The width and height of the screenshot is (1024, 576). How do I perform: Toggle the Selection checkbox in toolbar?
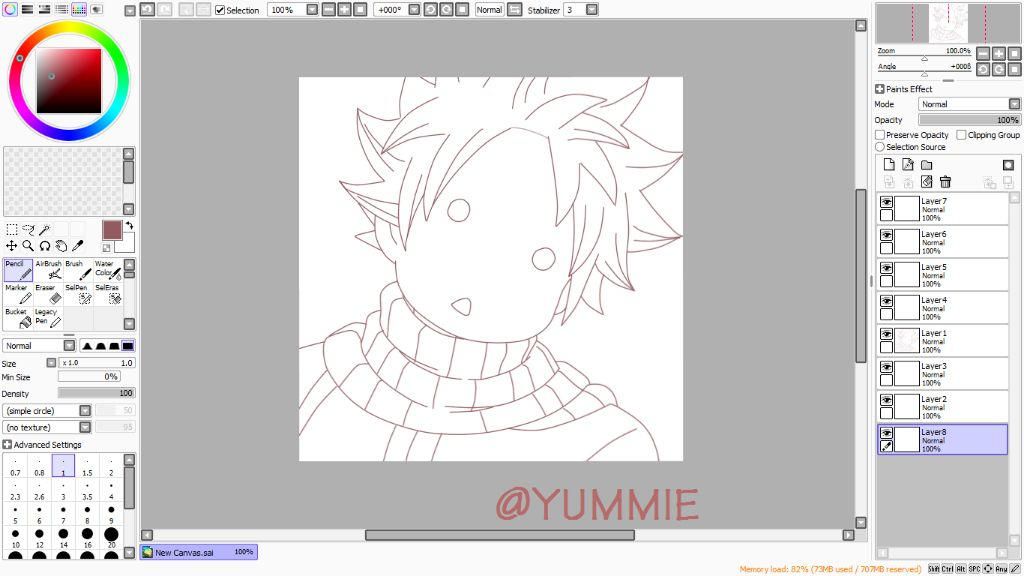click(x=220, y=10)
